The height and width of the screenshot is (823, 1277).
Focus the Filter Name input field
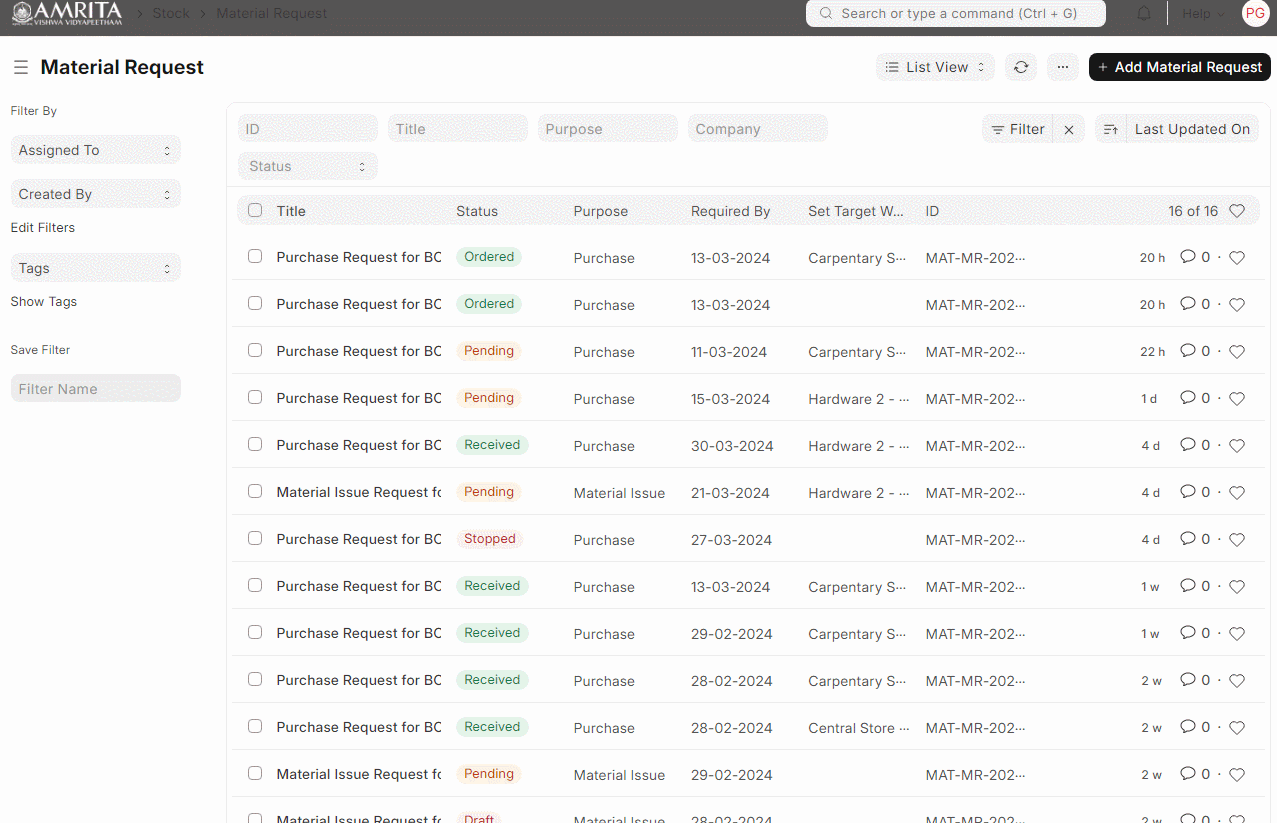(95, 389)
